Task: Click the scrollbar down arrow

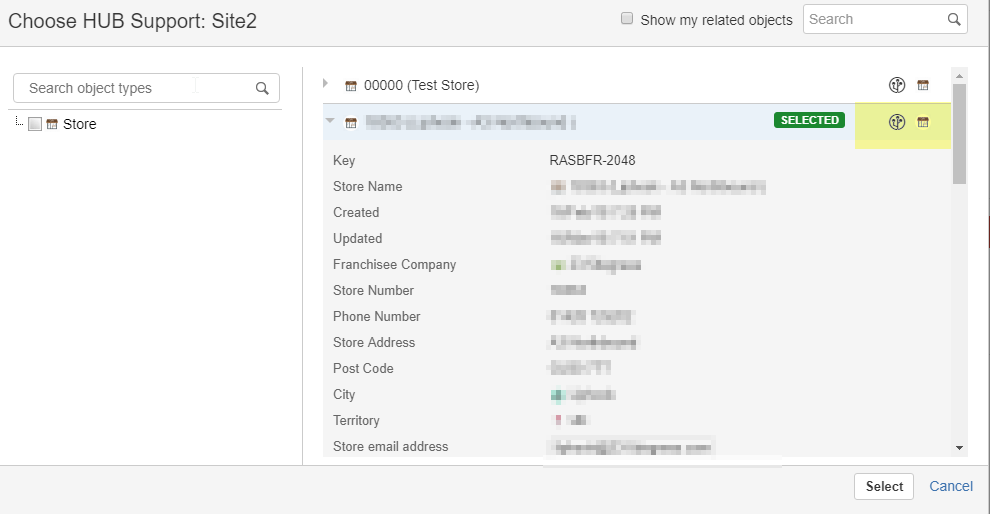Action: tap(959, 448)
